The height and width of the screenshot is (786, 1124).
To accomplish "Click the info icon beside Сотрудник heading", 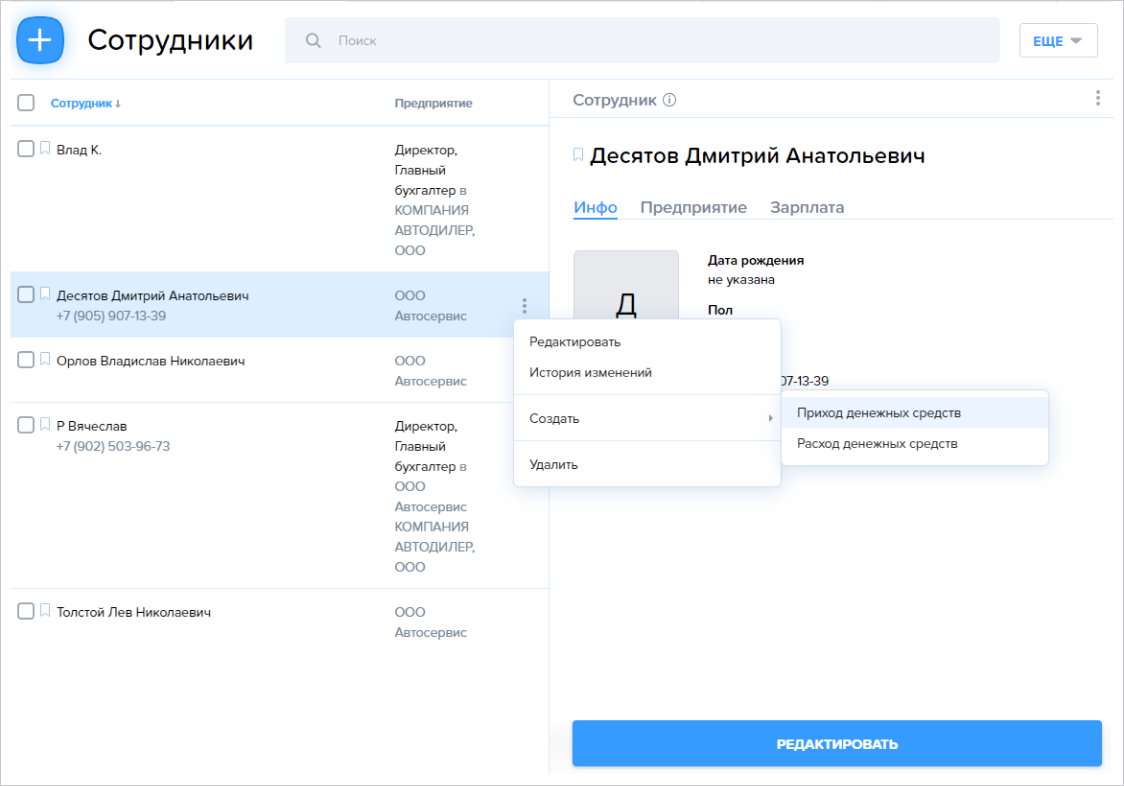I will tap(670, 100).
